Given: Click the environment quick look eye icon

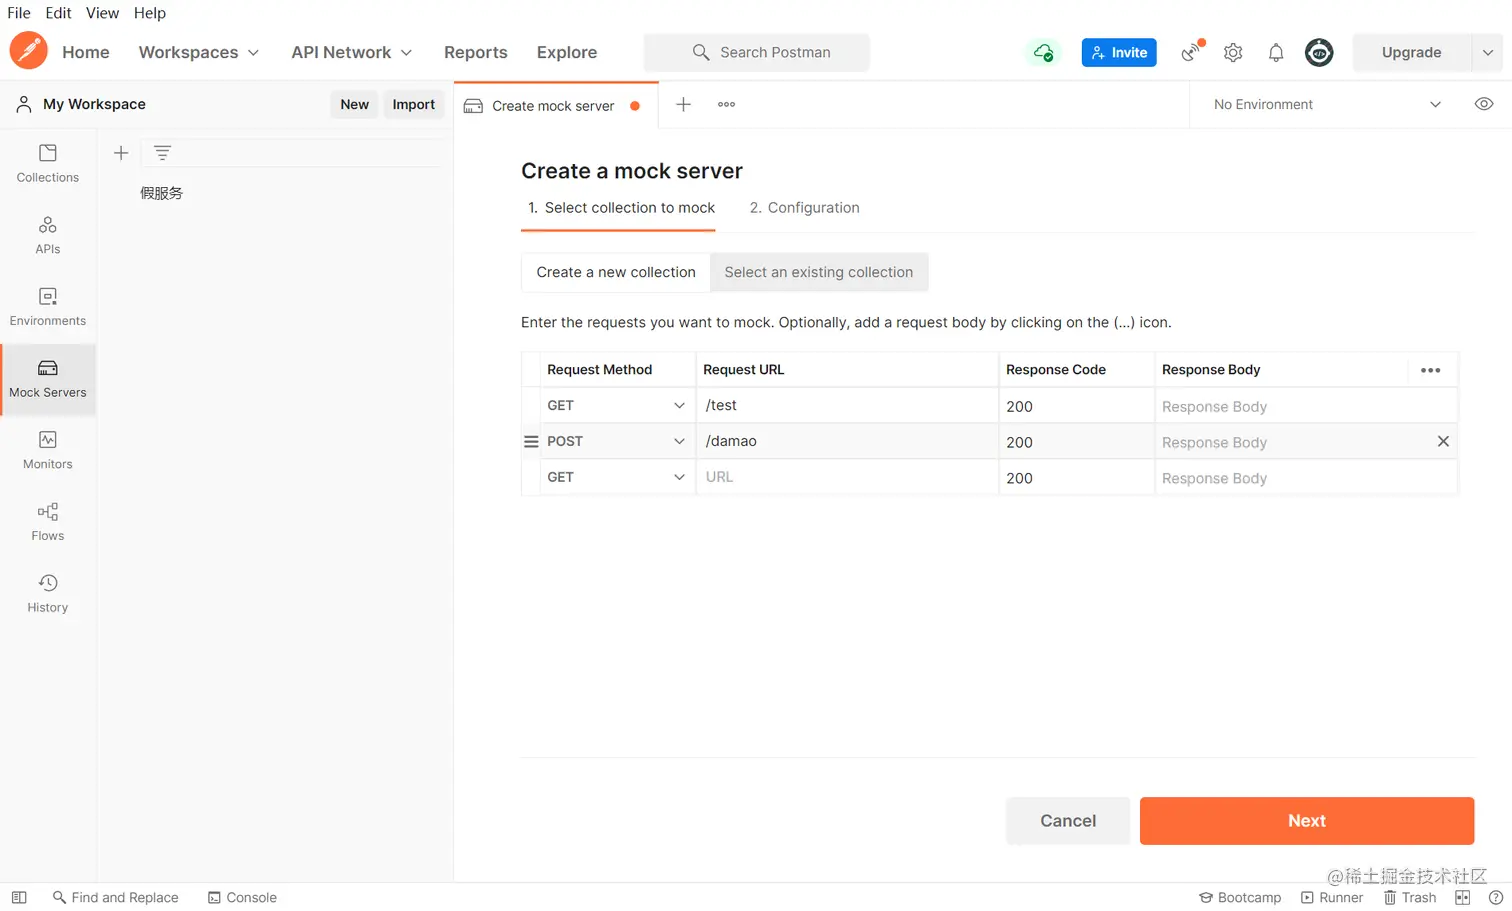Looking at the screenshot, I should pyautogui.click(x=1484, y=104).
